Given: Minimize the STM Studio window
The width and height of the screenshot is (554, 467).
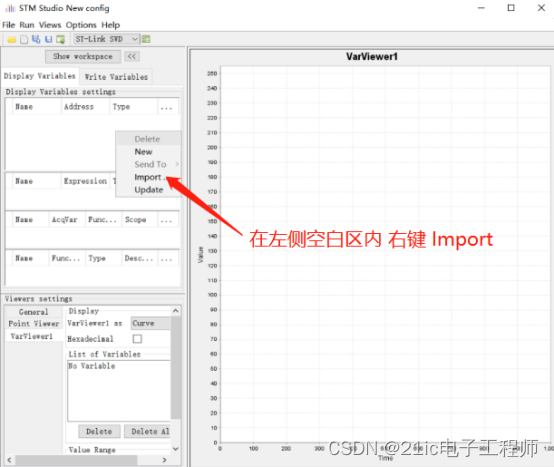Looking at the screenshot, I should [x=481, y=8].
